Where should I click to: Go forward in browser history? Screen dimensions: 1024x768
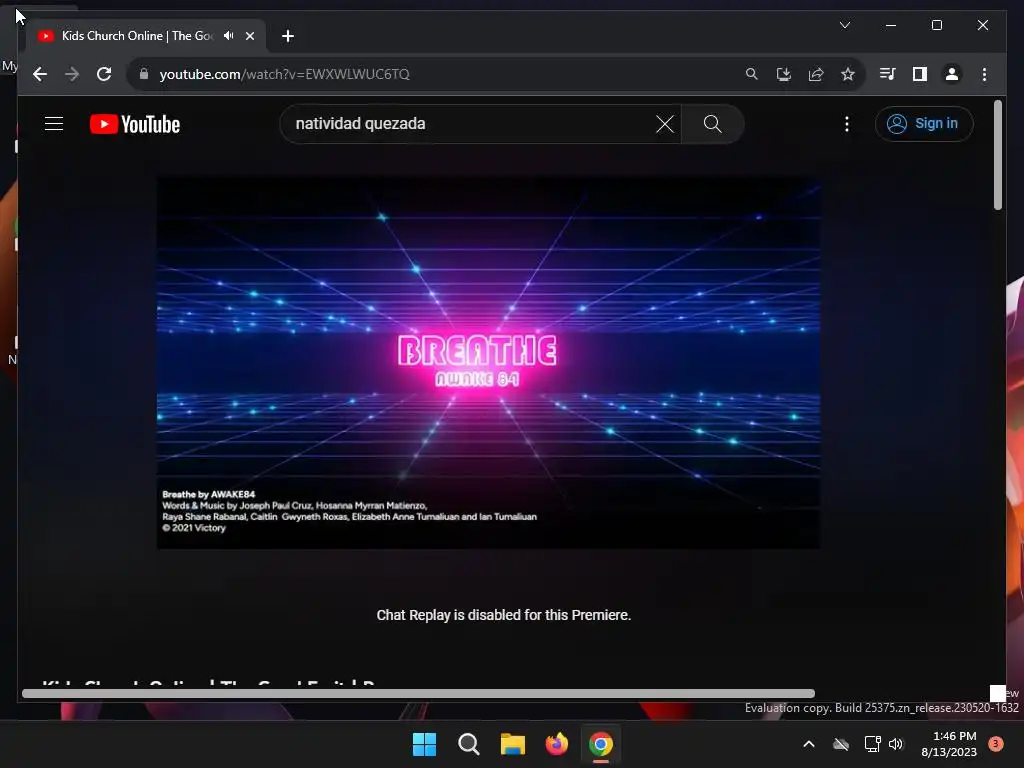pos(72,74)
